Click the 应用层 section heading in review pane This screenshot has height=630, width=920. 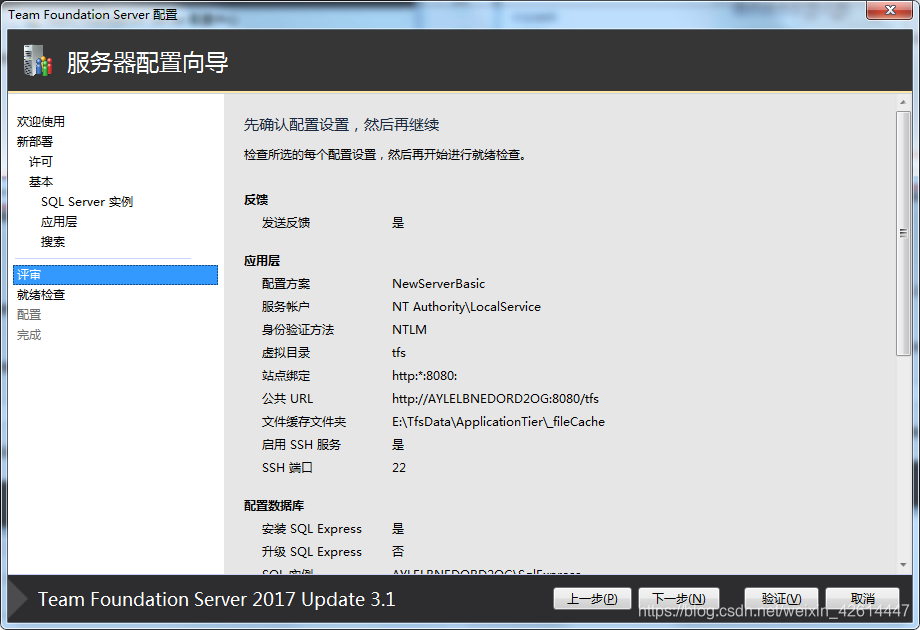(262, 260)
